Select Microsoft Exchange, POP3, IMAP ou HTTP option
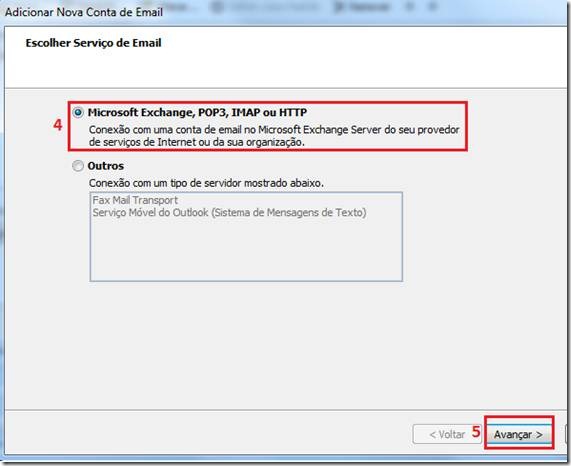Screen dimensions: 571x466 pyautogui.click(x=78, y=112)
